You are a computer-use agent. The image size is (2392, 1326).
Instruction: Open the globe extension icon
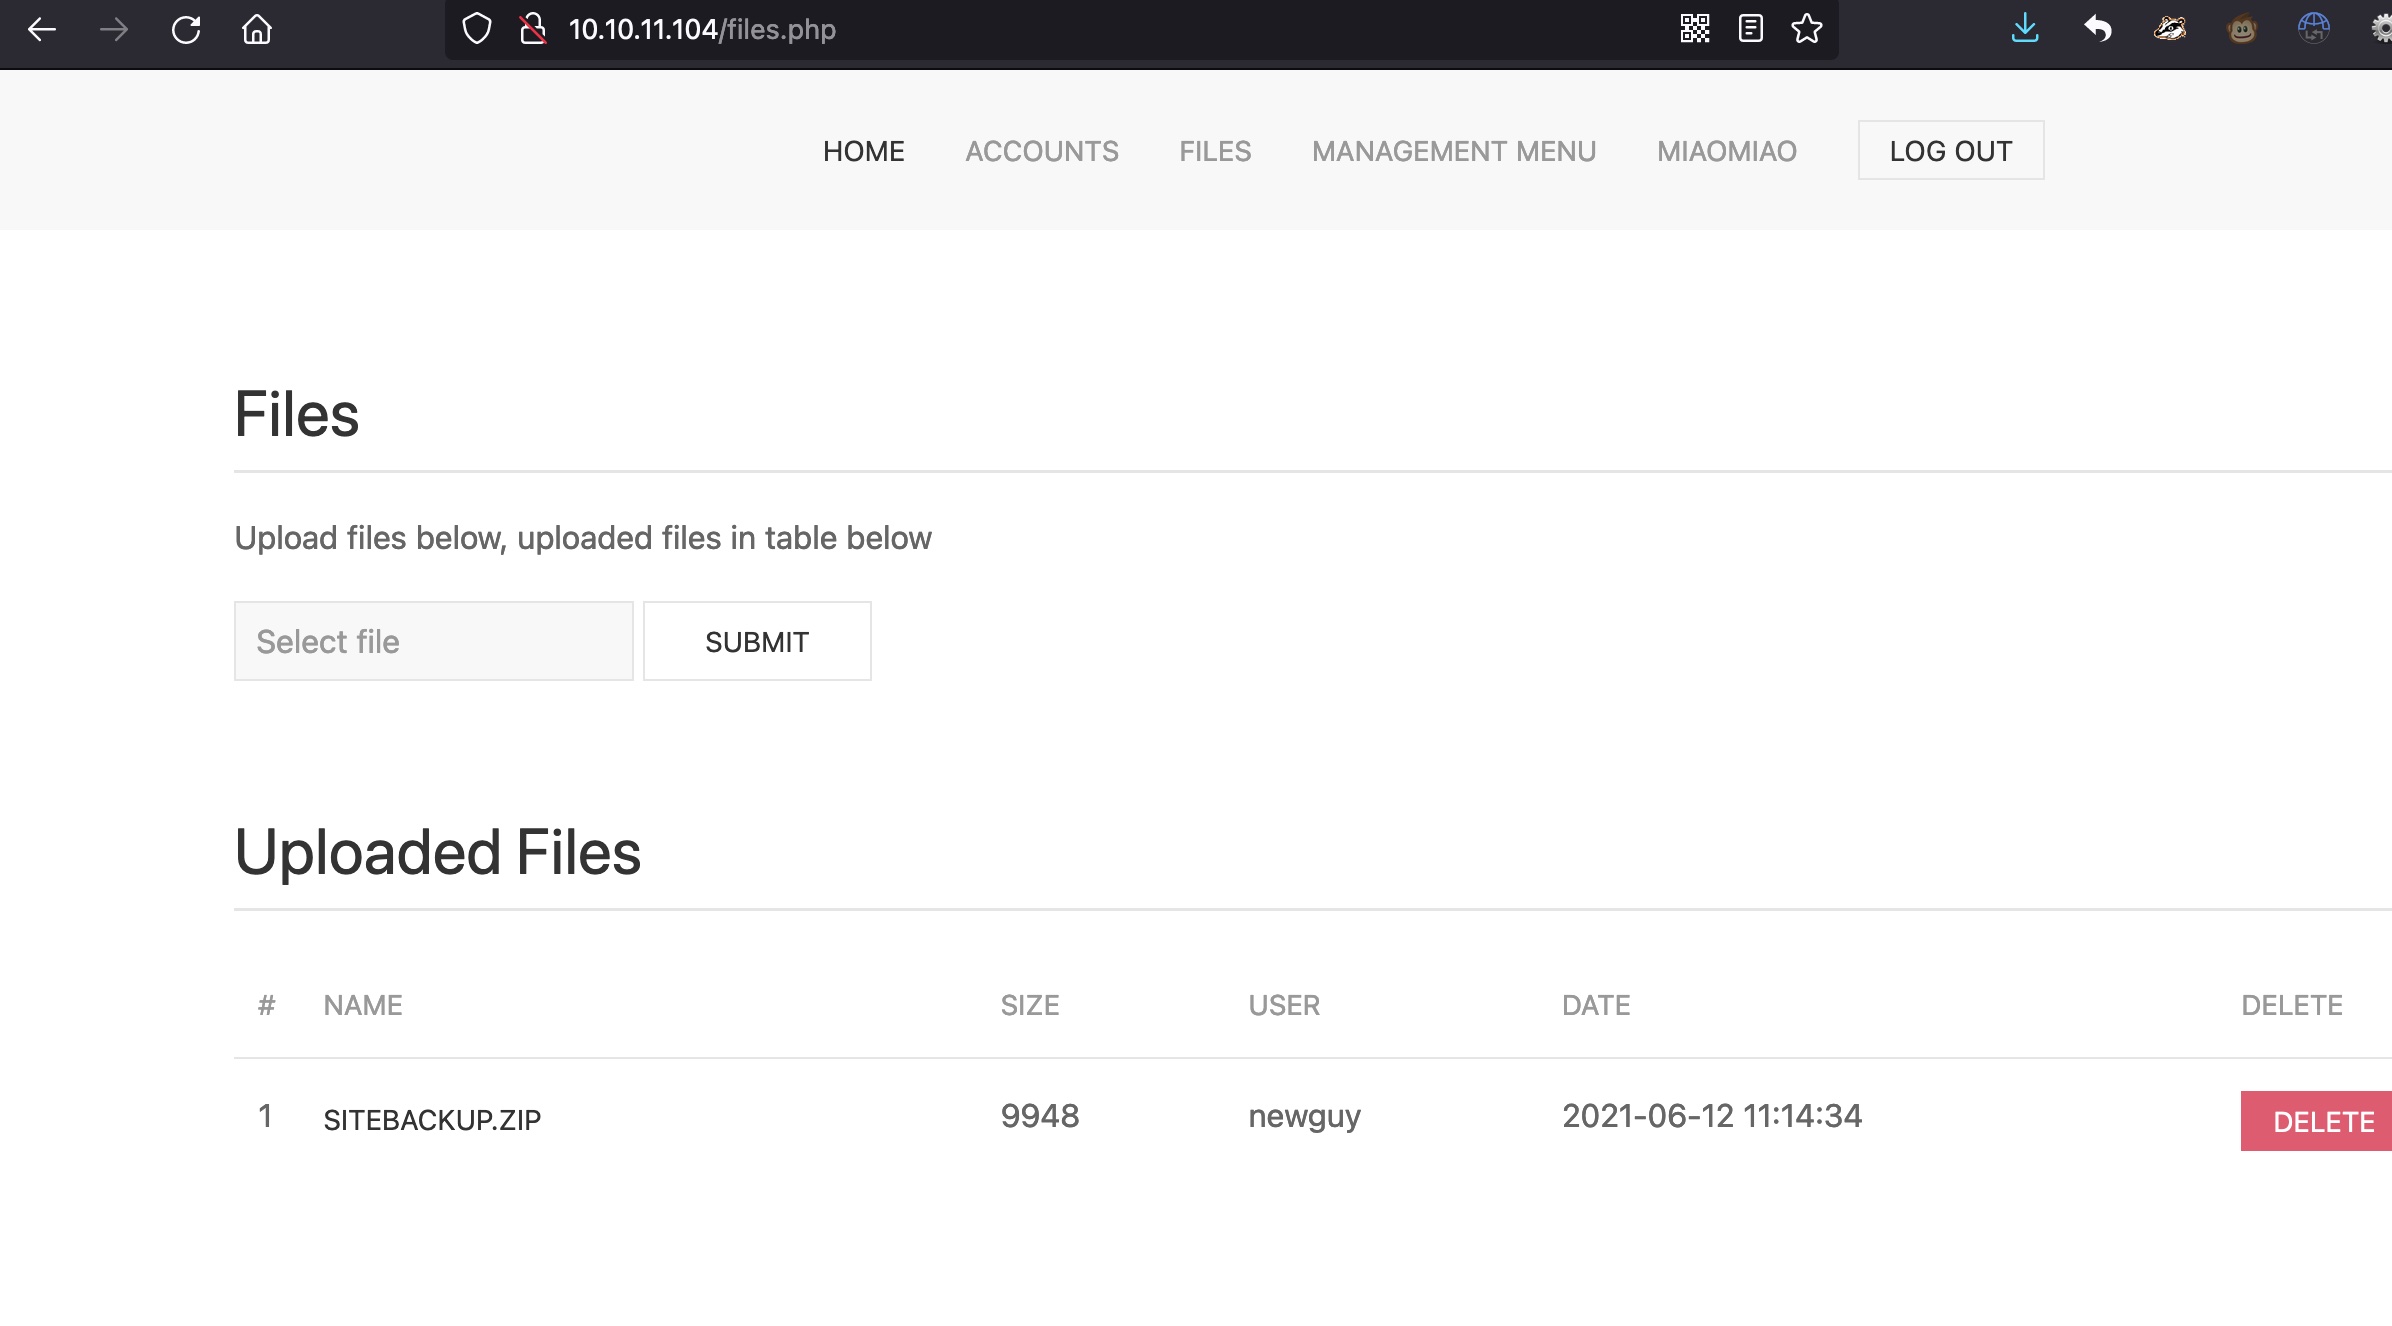click(x=2314, y=29)
